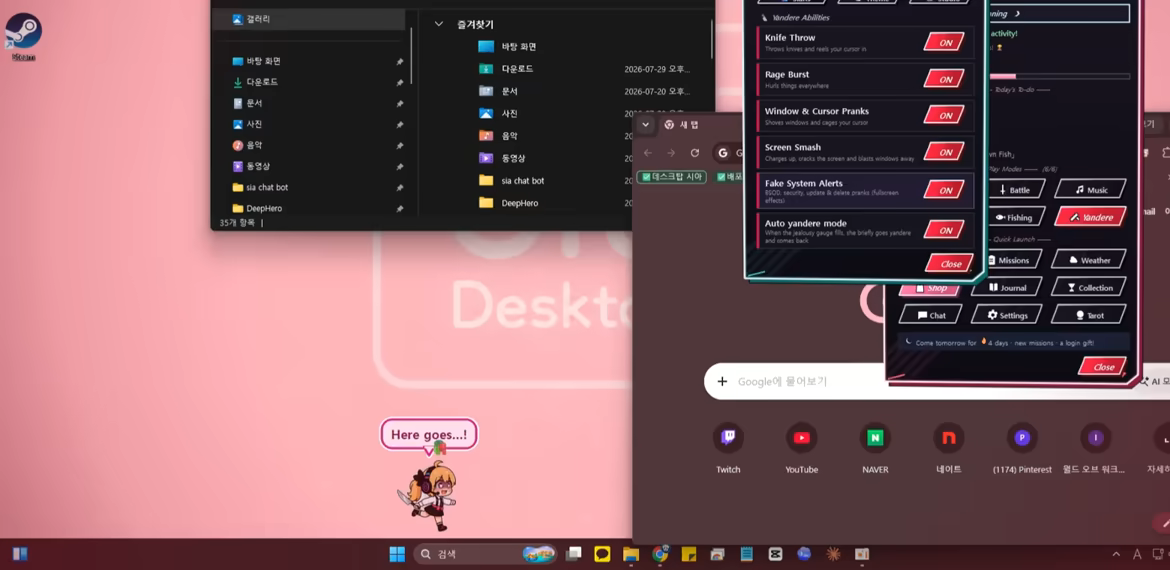Open the Collection quick launch
Viewport: 1170px width, 570px height.
coord(1089,287)
